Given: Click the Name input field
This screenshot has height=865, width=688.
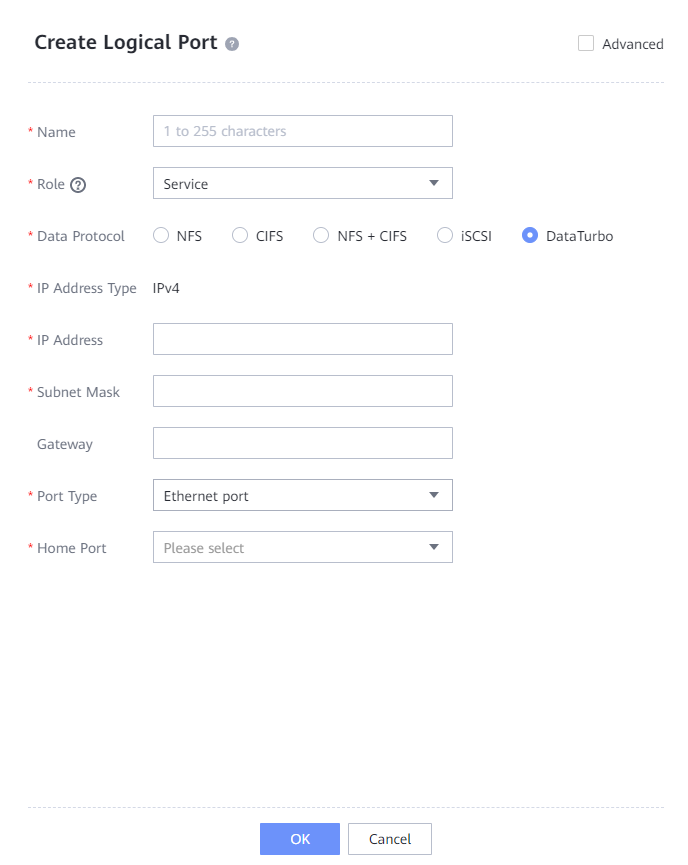Looking at the screenshot, I should pos(302,131).
